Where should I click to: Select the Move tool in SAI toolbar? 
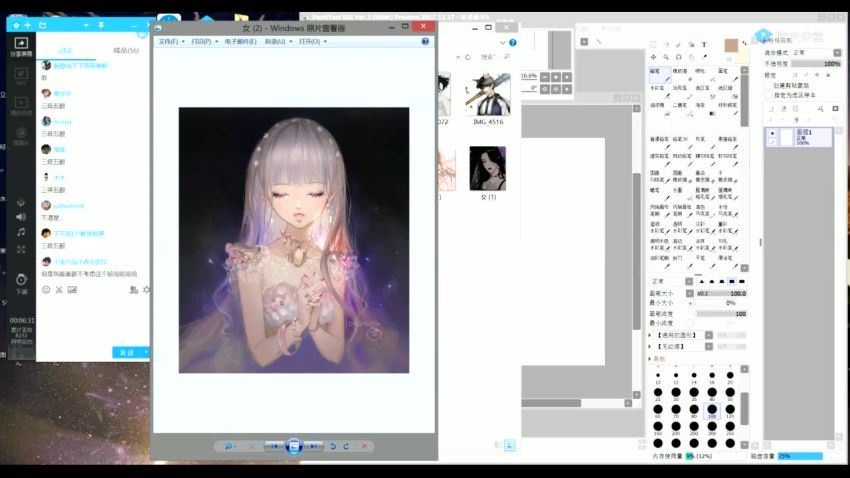tap(653, 57)
